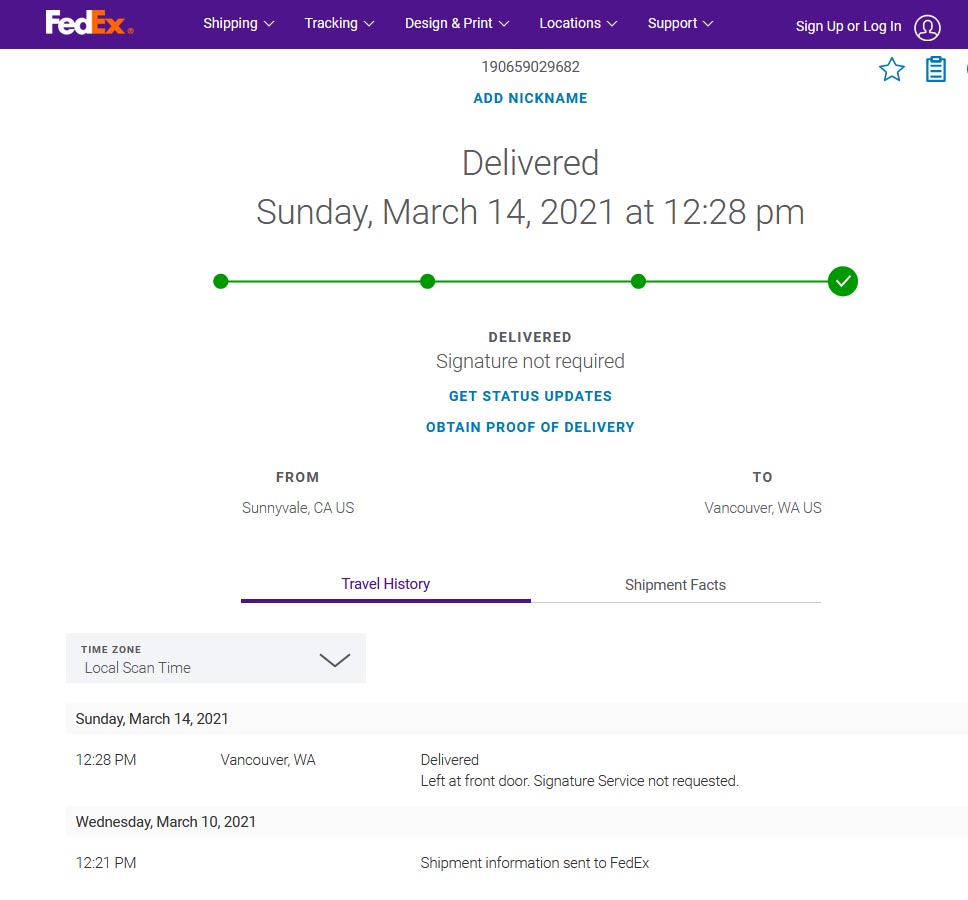Expand the Shipping menu
The image size is (968, 900).
[238, 23]
